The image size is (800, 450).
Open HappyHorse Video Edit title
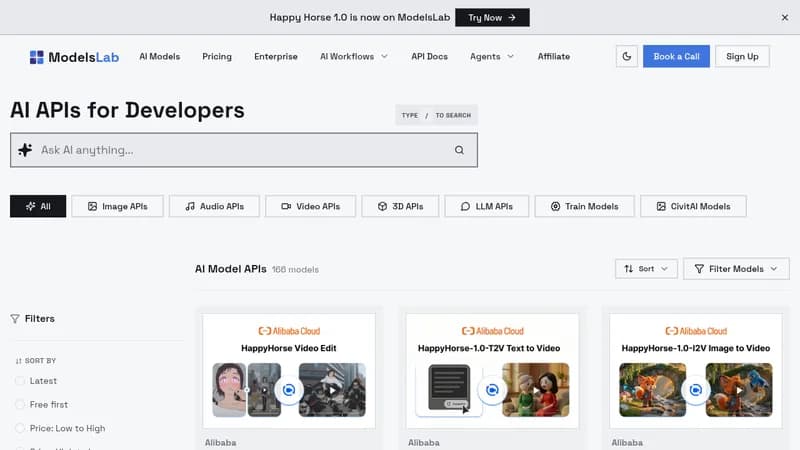pos(289,348)
